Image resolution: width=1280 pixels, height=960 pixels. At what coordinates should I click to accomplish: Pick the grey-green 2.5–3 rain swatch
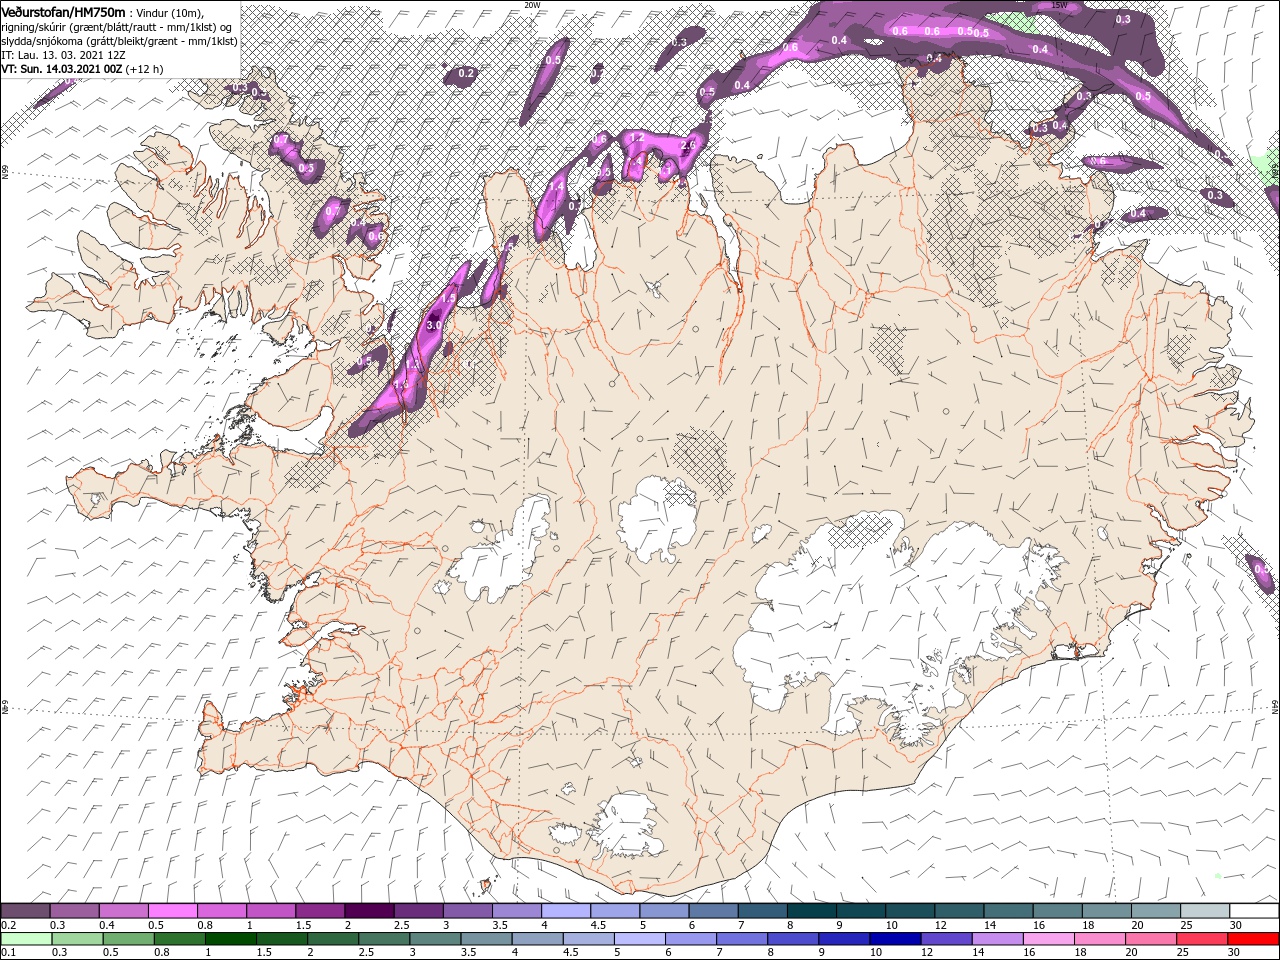pos(384,939)
